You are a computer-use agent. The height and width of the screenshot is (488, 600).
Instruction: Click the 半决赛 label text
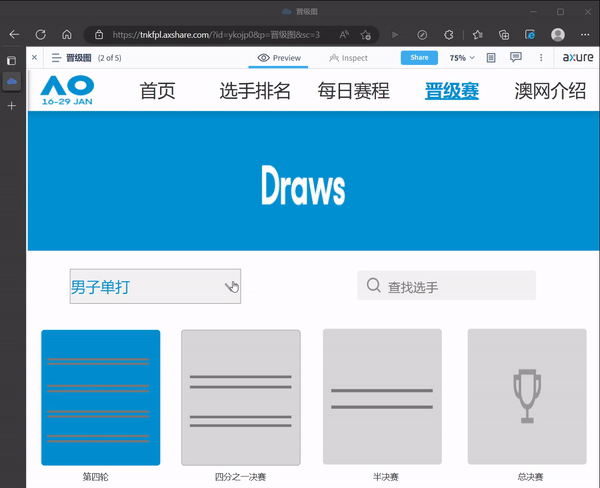pos(386,477)
